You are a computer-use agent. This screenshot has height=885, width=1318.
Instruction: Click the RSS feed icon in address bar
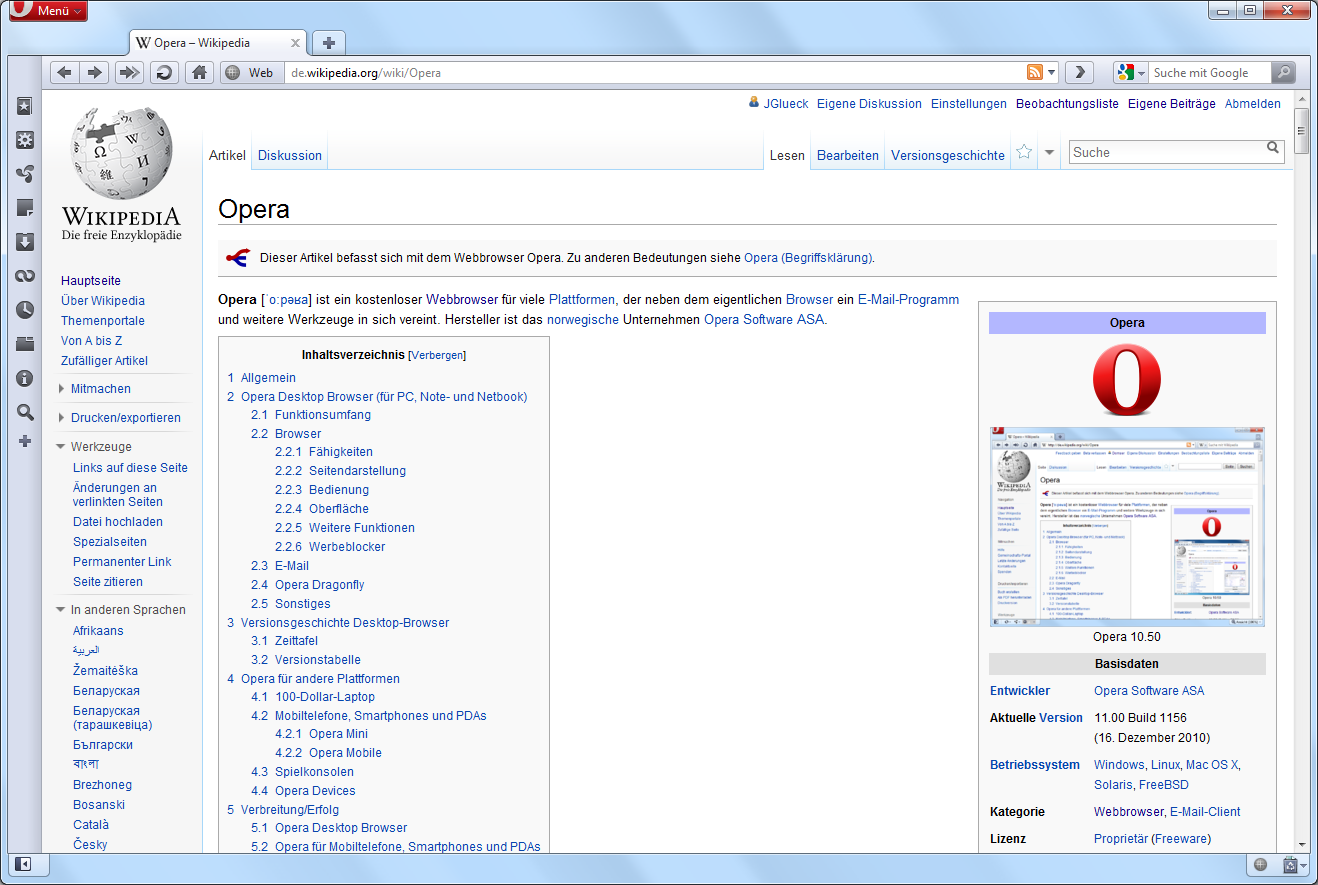(1035, 72)
